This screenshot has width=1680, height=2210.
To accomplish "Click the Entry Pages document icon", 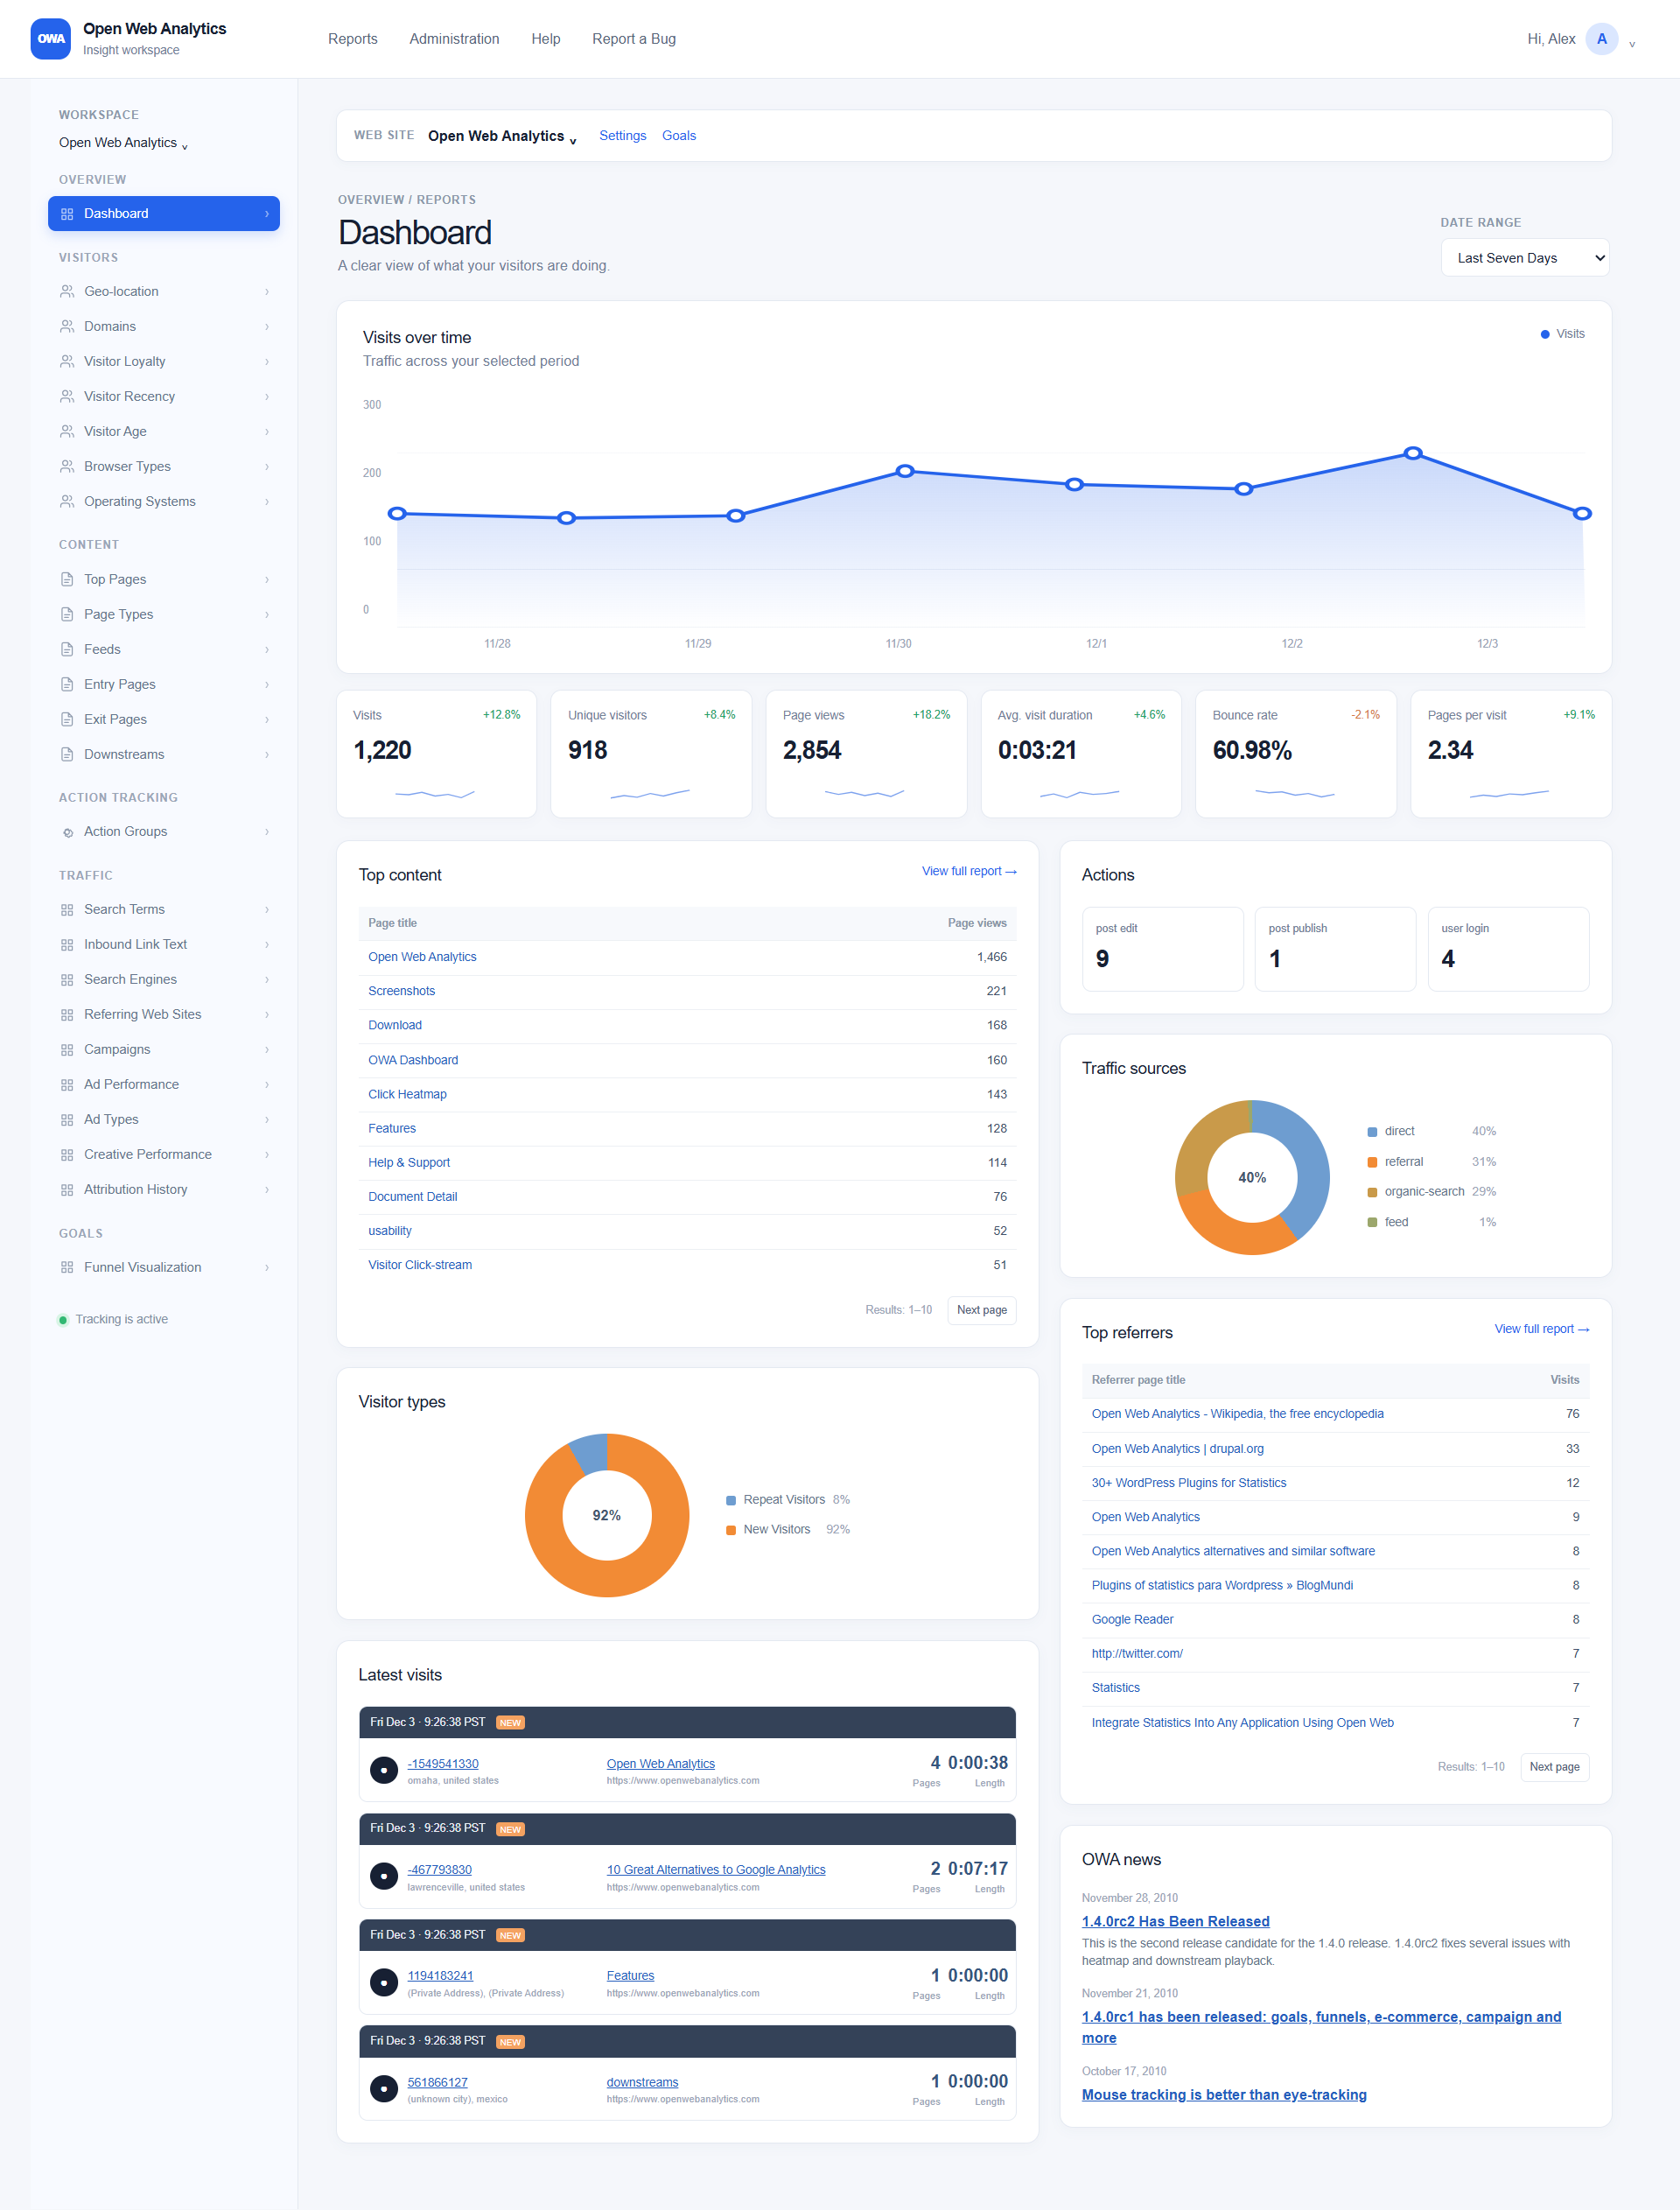I will click(x=67, y=685).
